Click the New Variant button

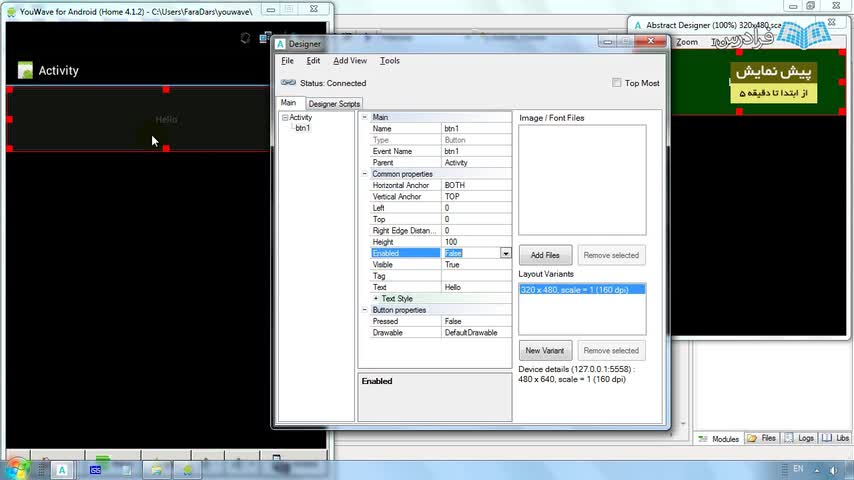(545, 350)
